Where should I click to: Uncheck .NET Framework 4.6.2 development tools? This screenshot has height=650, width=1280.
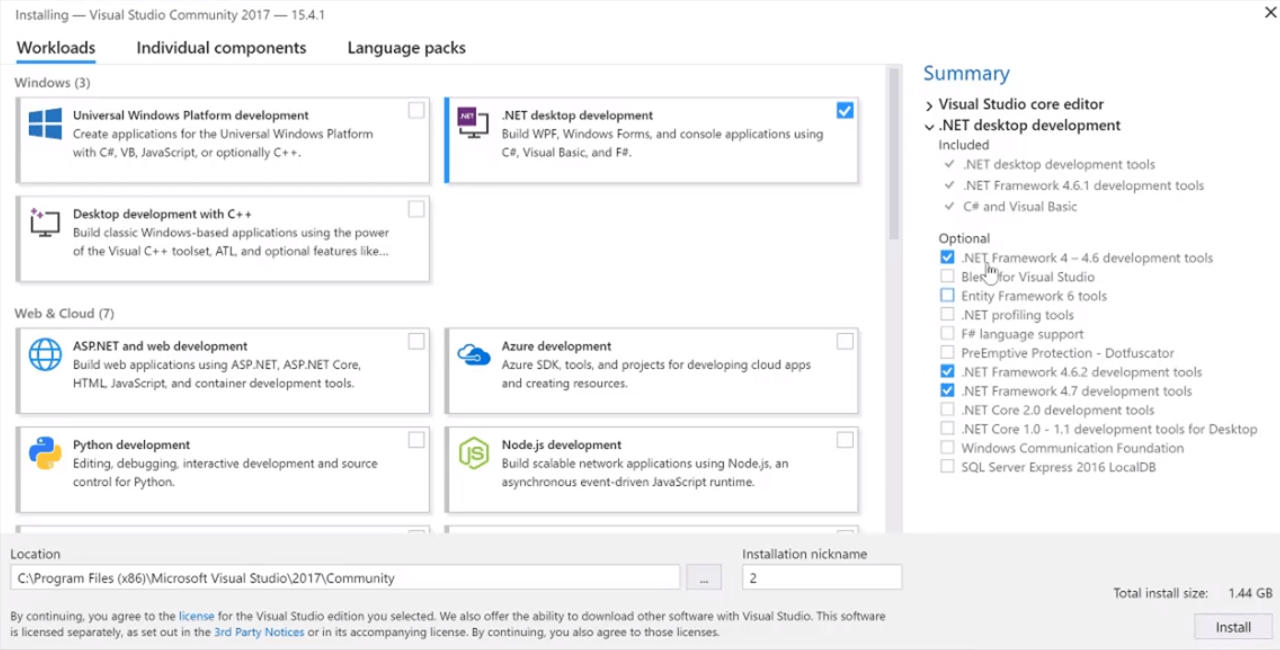(x=947, y=371)
